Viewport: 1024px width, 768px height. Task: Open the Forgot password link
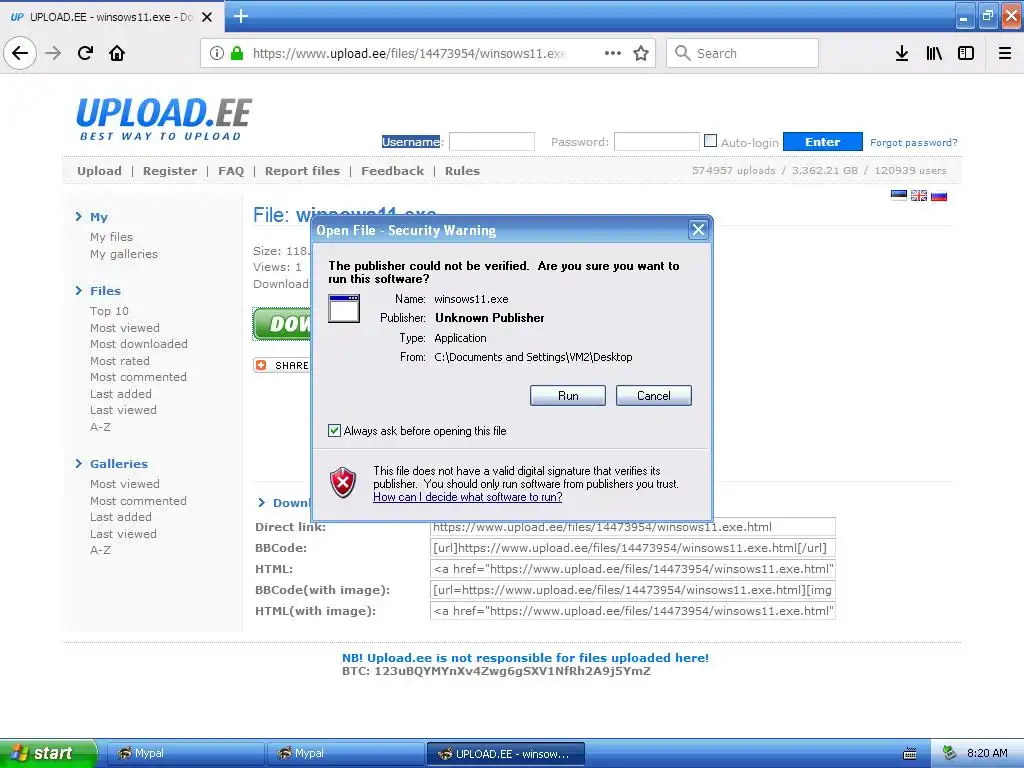(x=914, y=142)
